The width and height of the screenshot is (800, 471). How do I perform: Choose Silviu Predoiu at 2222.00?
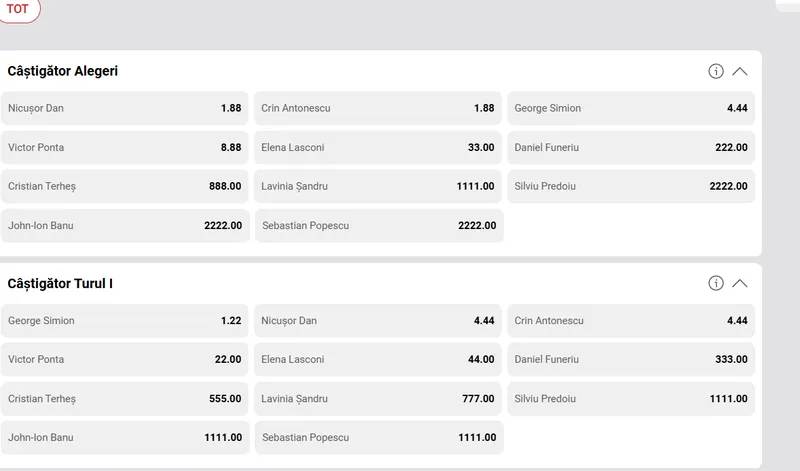[631, 186]
